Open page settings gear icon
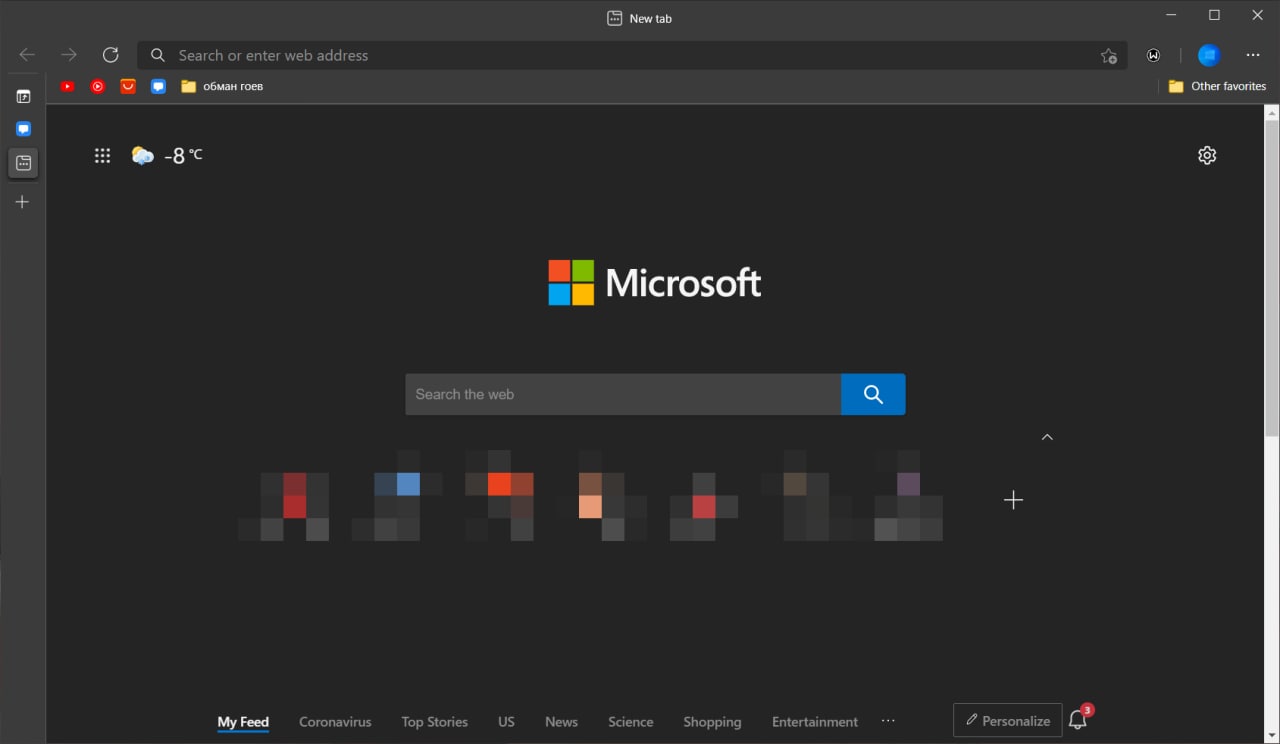This screenshot has height=744, width=1280. [x=1207, y=155]
